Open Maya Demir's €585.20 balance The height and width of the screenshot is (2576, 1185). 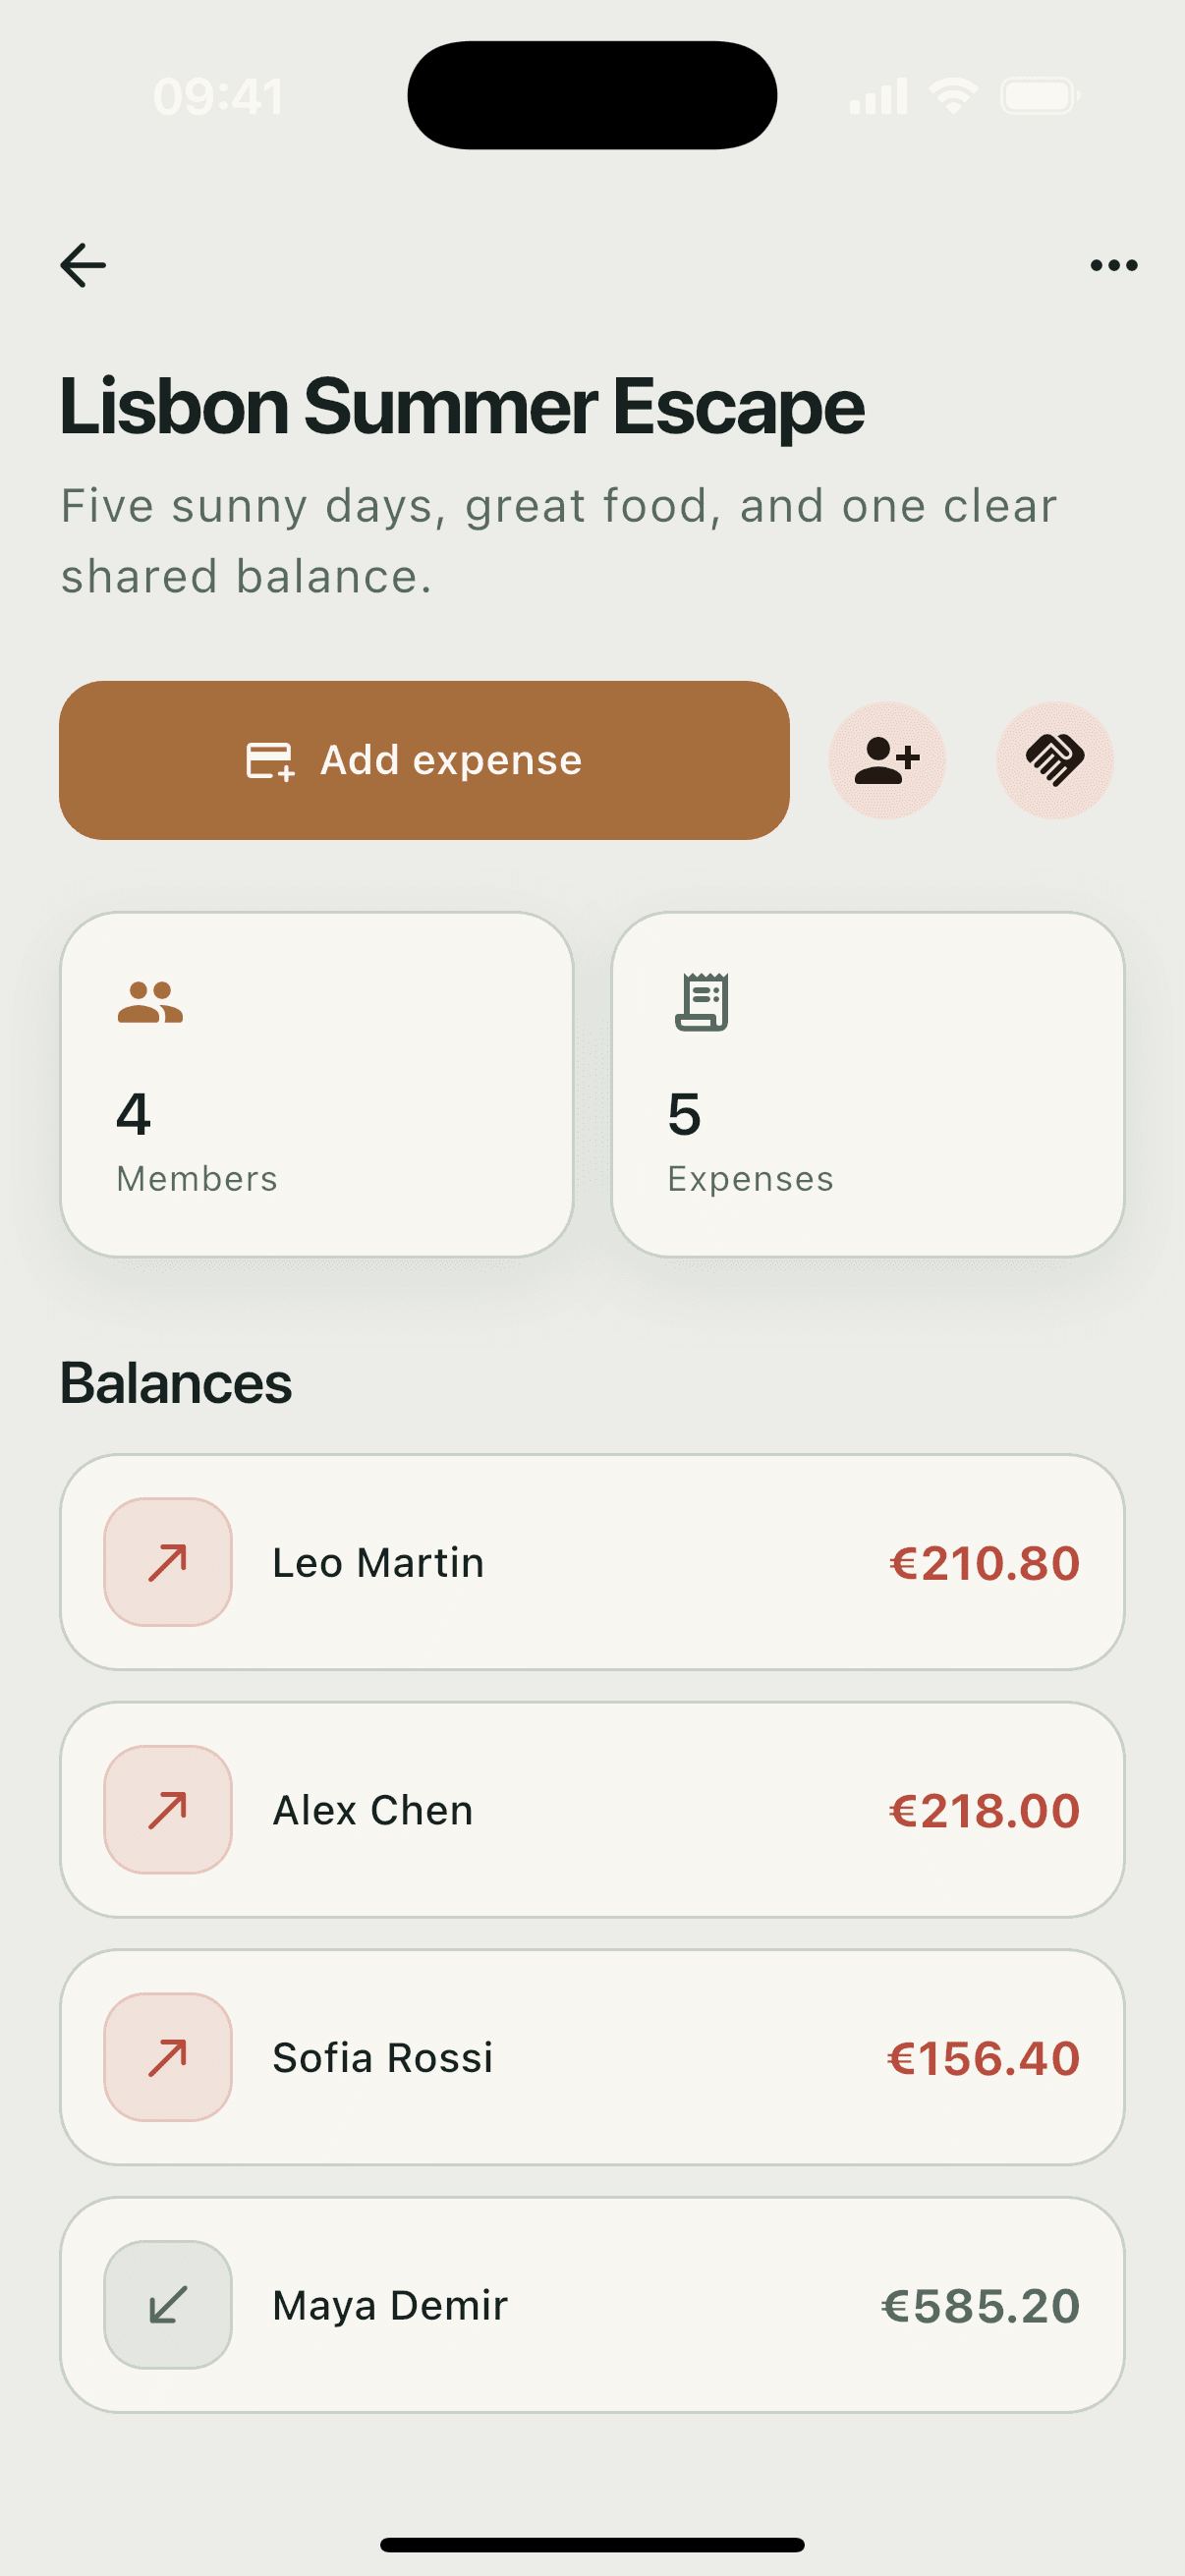(x=980, y=2306)
